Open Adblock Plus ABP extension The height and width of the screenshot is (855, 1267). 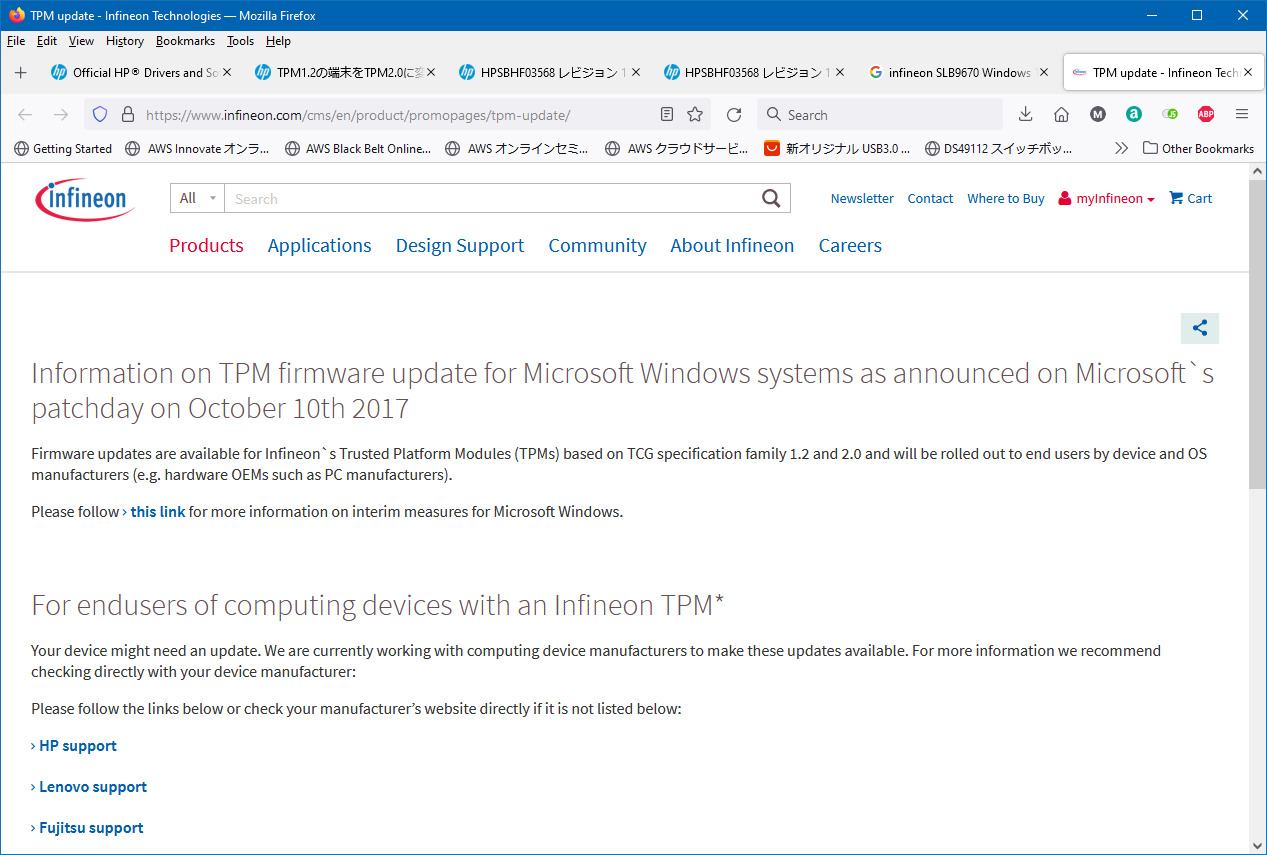pos(1206,115)
